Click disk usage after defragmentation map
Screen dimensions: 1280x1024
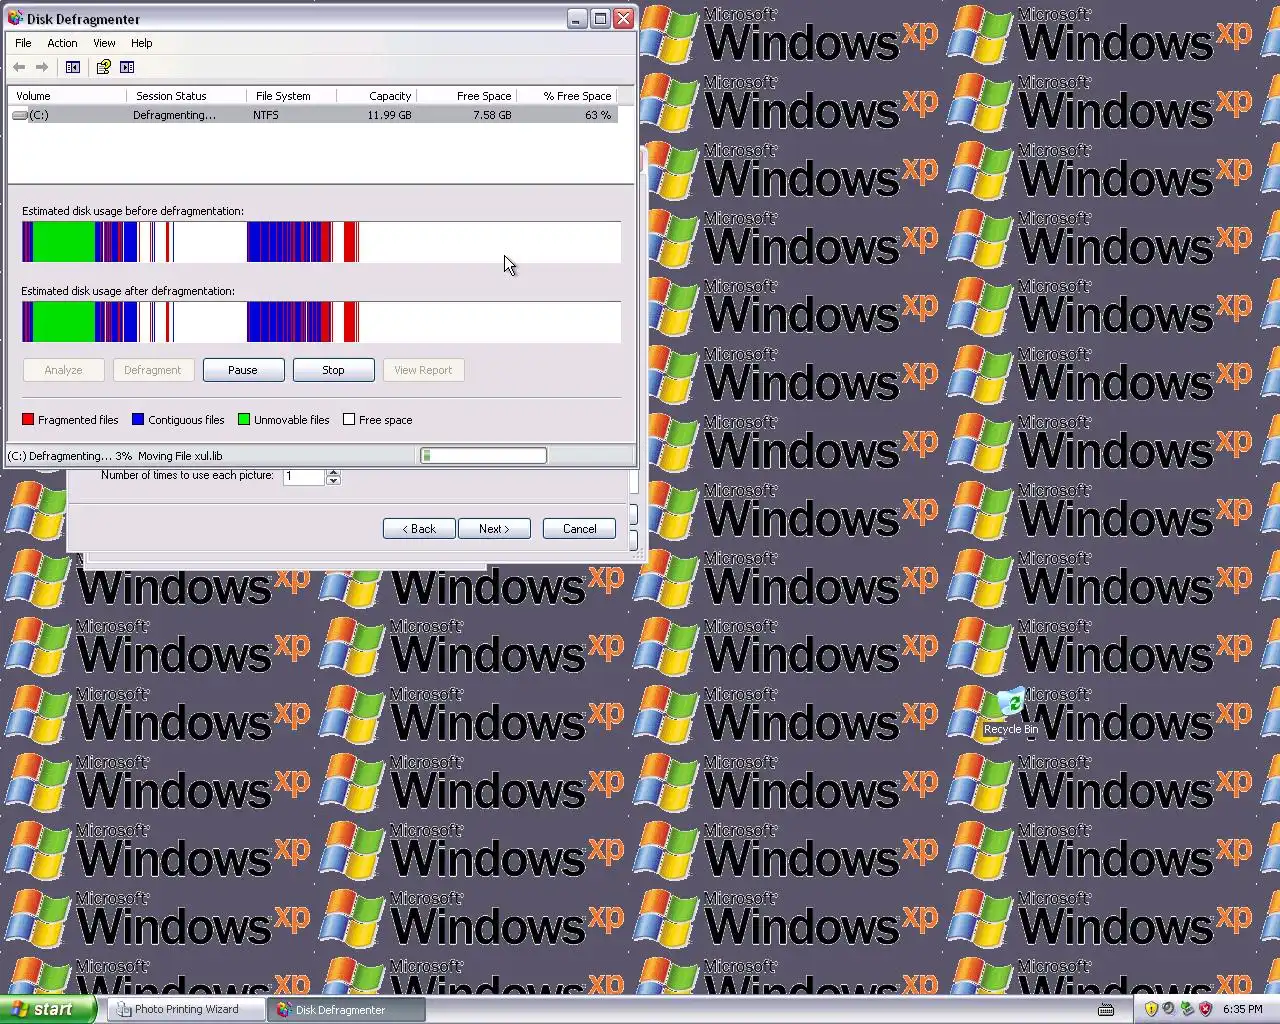(x=321, y=322)
